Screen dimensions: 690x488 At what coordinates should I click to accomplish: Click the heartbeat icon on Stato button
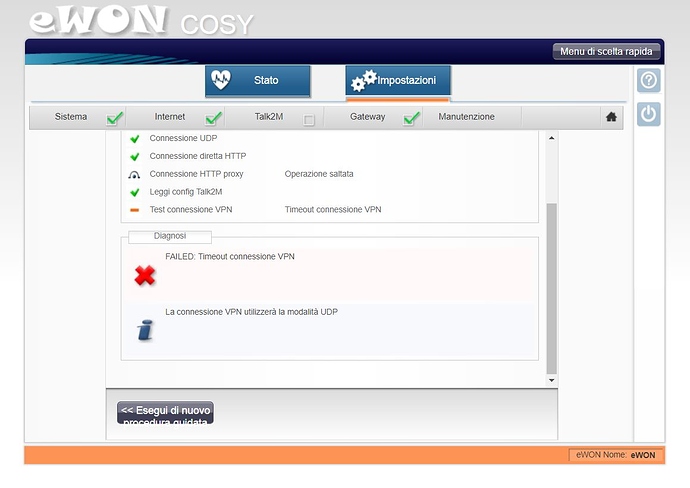[x=220, y=80]
